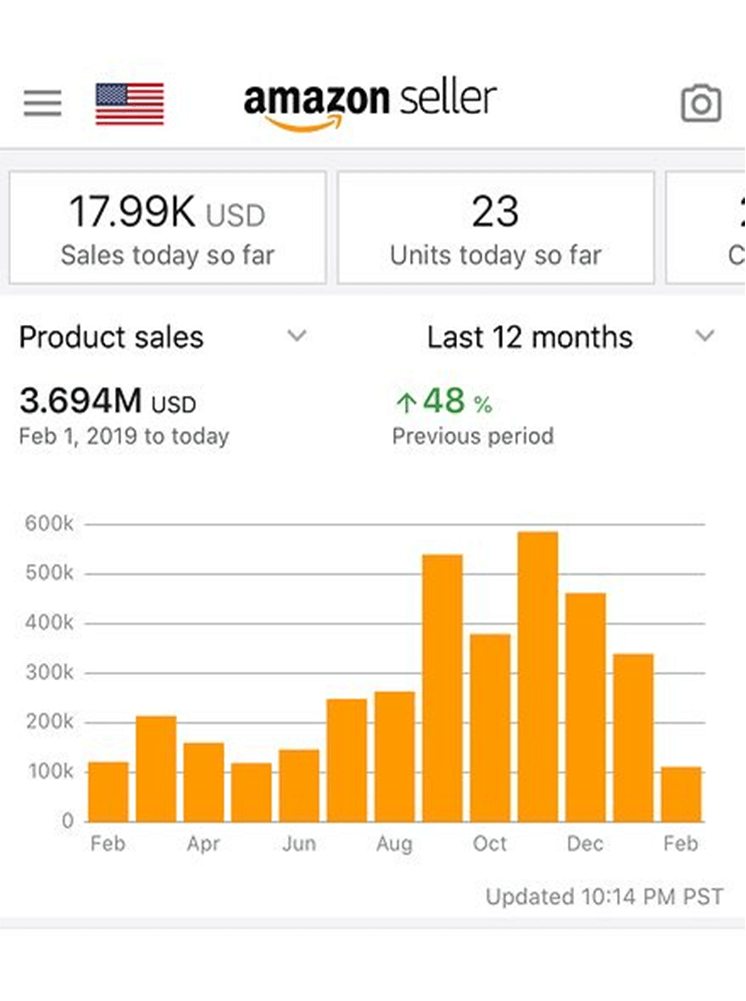This screenshot has width=746, height=1001.
Task: Click the chevron beside Last 12 months
Action: 705,336
